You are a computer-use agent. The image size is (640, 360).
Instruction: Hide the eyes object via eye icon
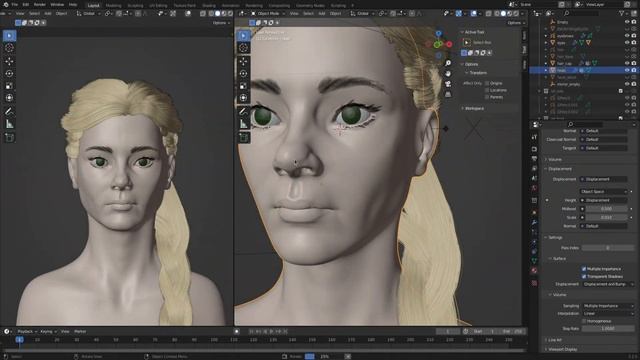coord(627,42)
